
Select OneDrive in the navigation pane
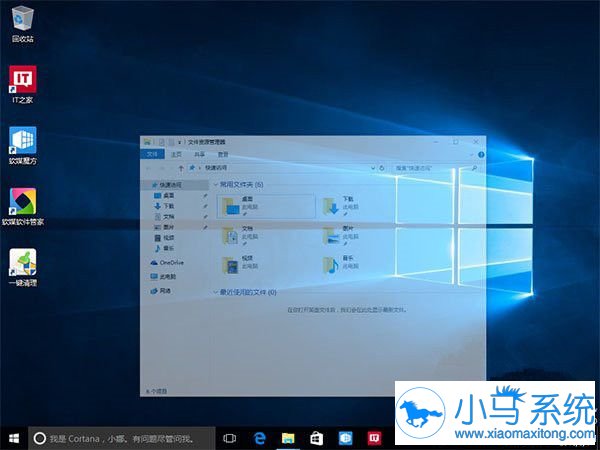167,263
